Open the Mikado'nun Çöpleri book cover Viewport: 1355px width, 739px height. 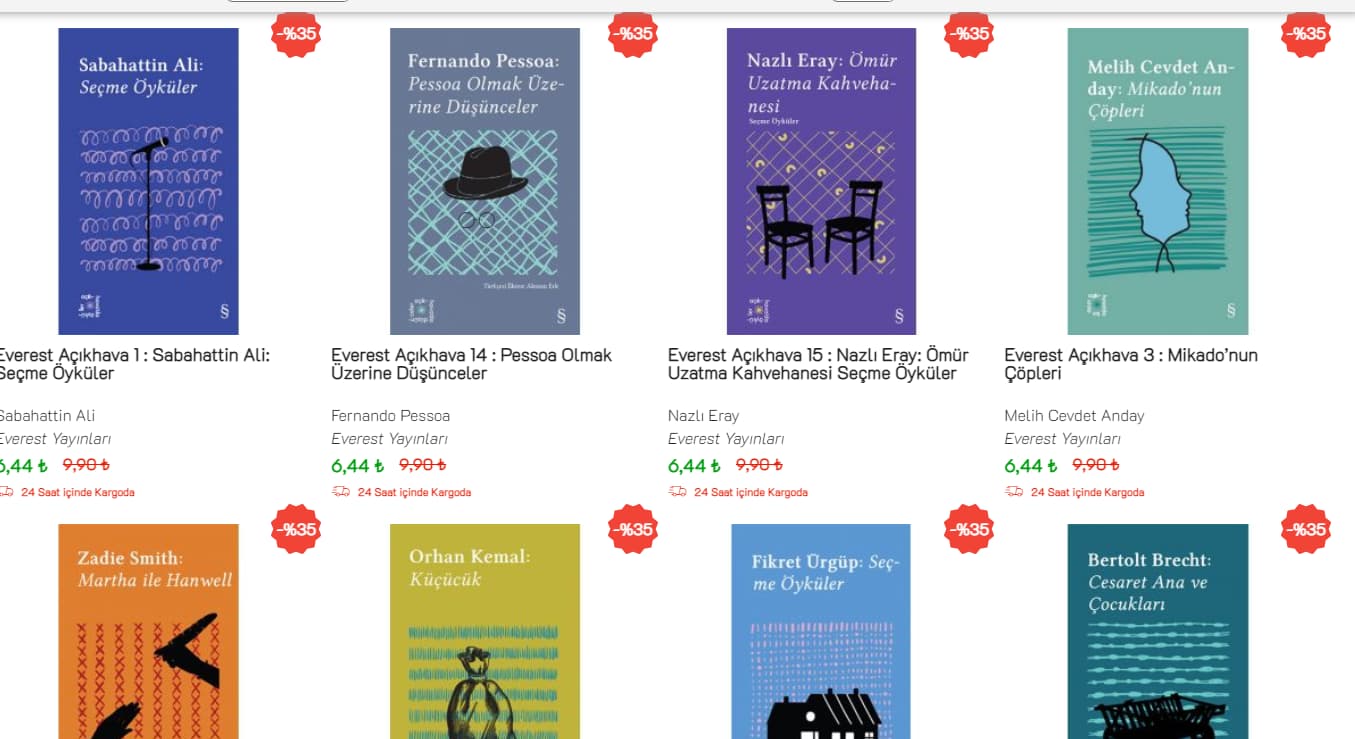[x=1158, y=181]
